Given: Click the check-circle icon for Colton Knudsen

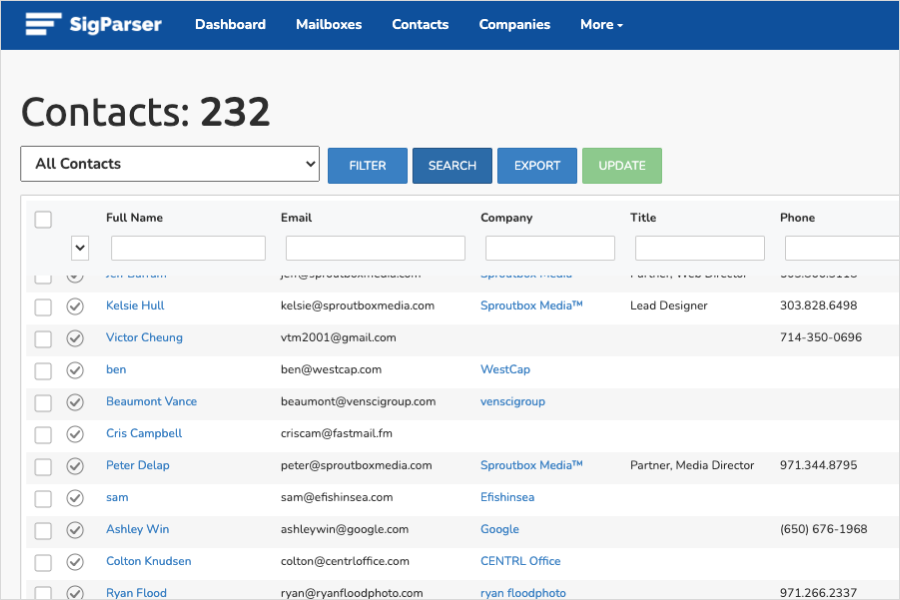Looking at the screenshot, I should [75, 562].
